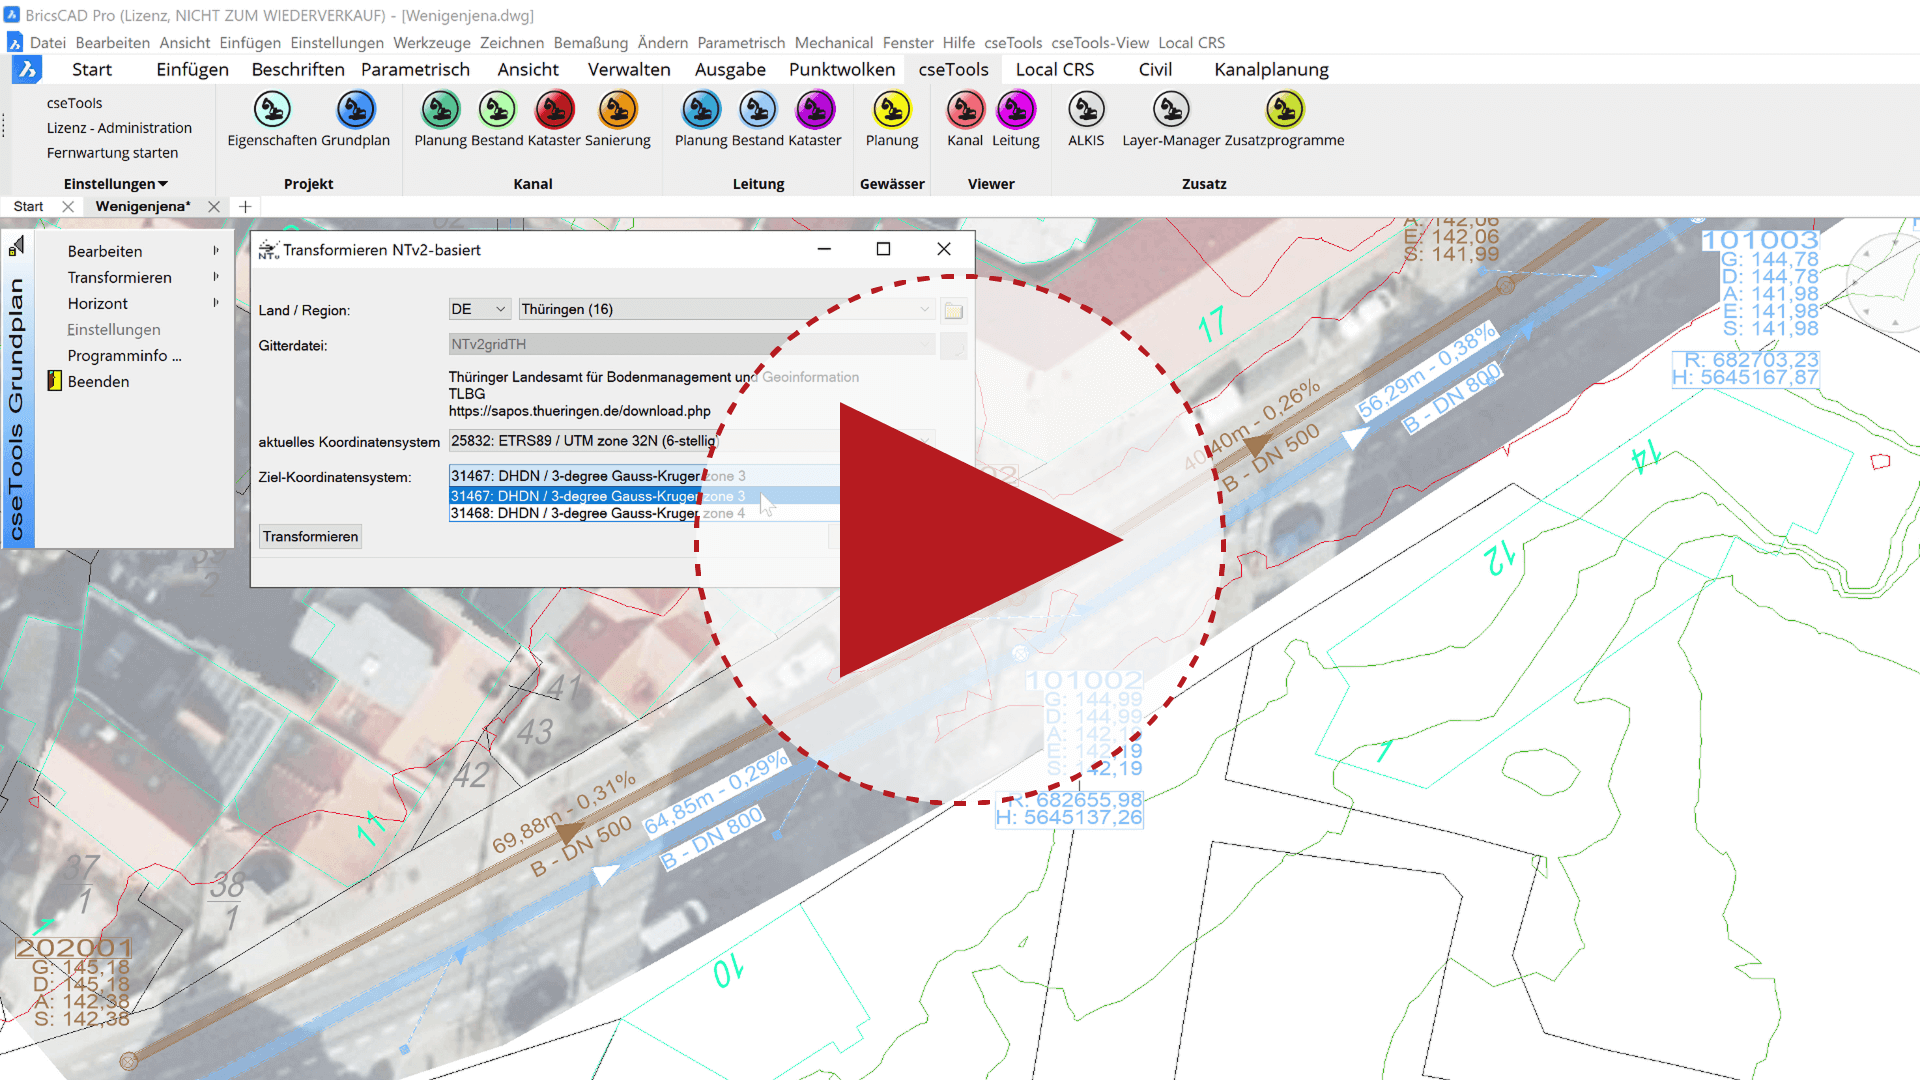
Task: Click Zusatzprogramme icon
Action: coord(1285,110)
